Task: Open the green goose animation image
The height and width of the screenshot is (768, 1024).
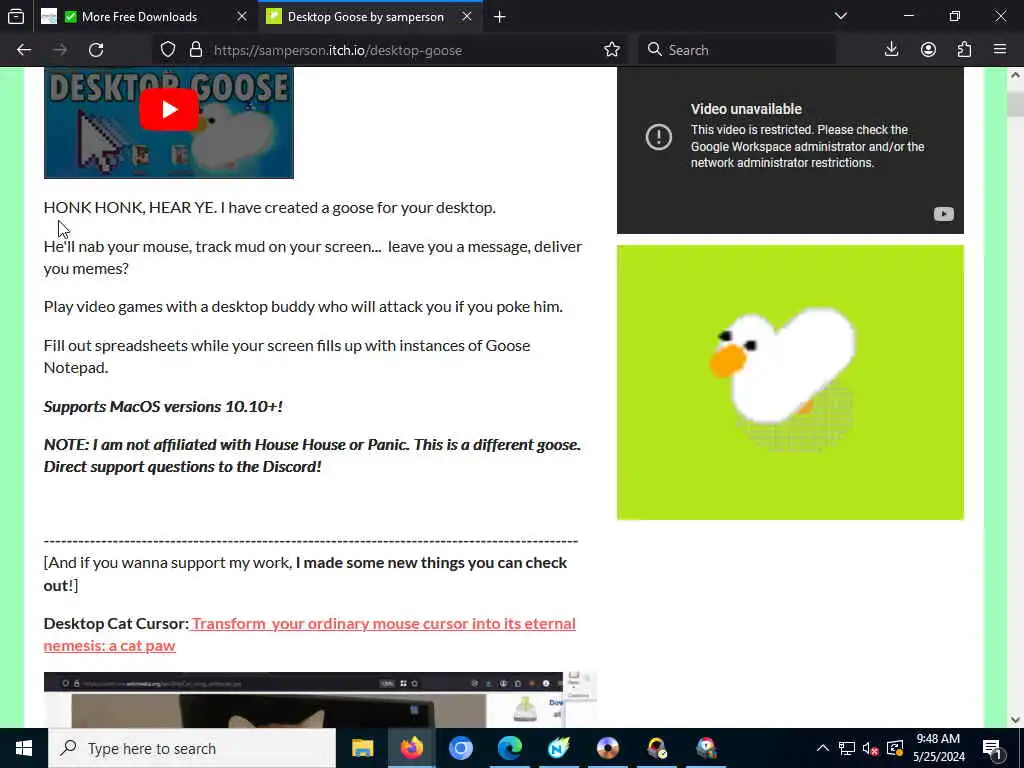Action: 790,383
